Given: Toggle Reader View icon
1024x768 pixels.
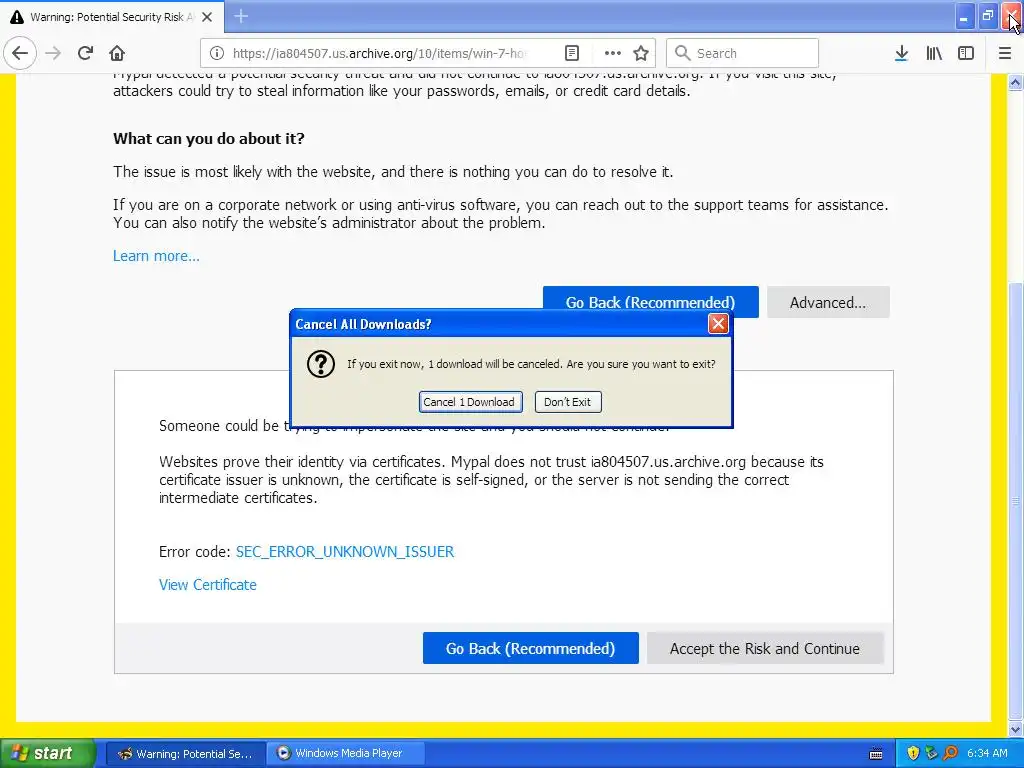Looking at the screenshot, I should click(x=571, y=53).
